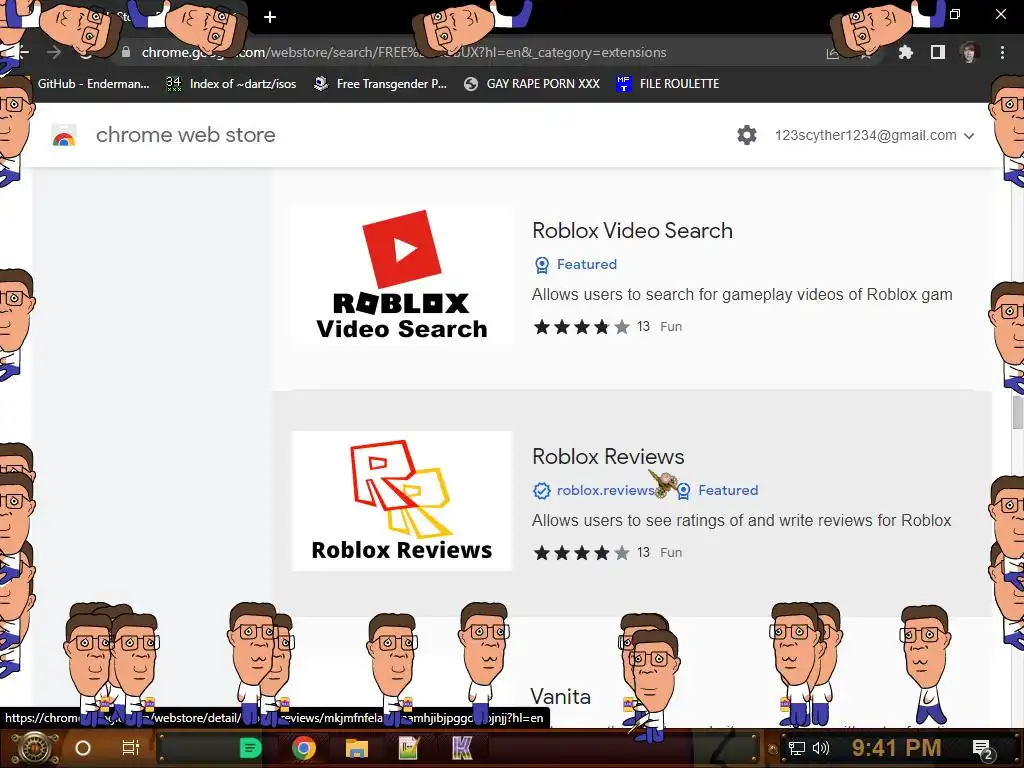Click the 'chrome web store' title text

[185, 135]
